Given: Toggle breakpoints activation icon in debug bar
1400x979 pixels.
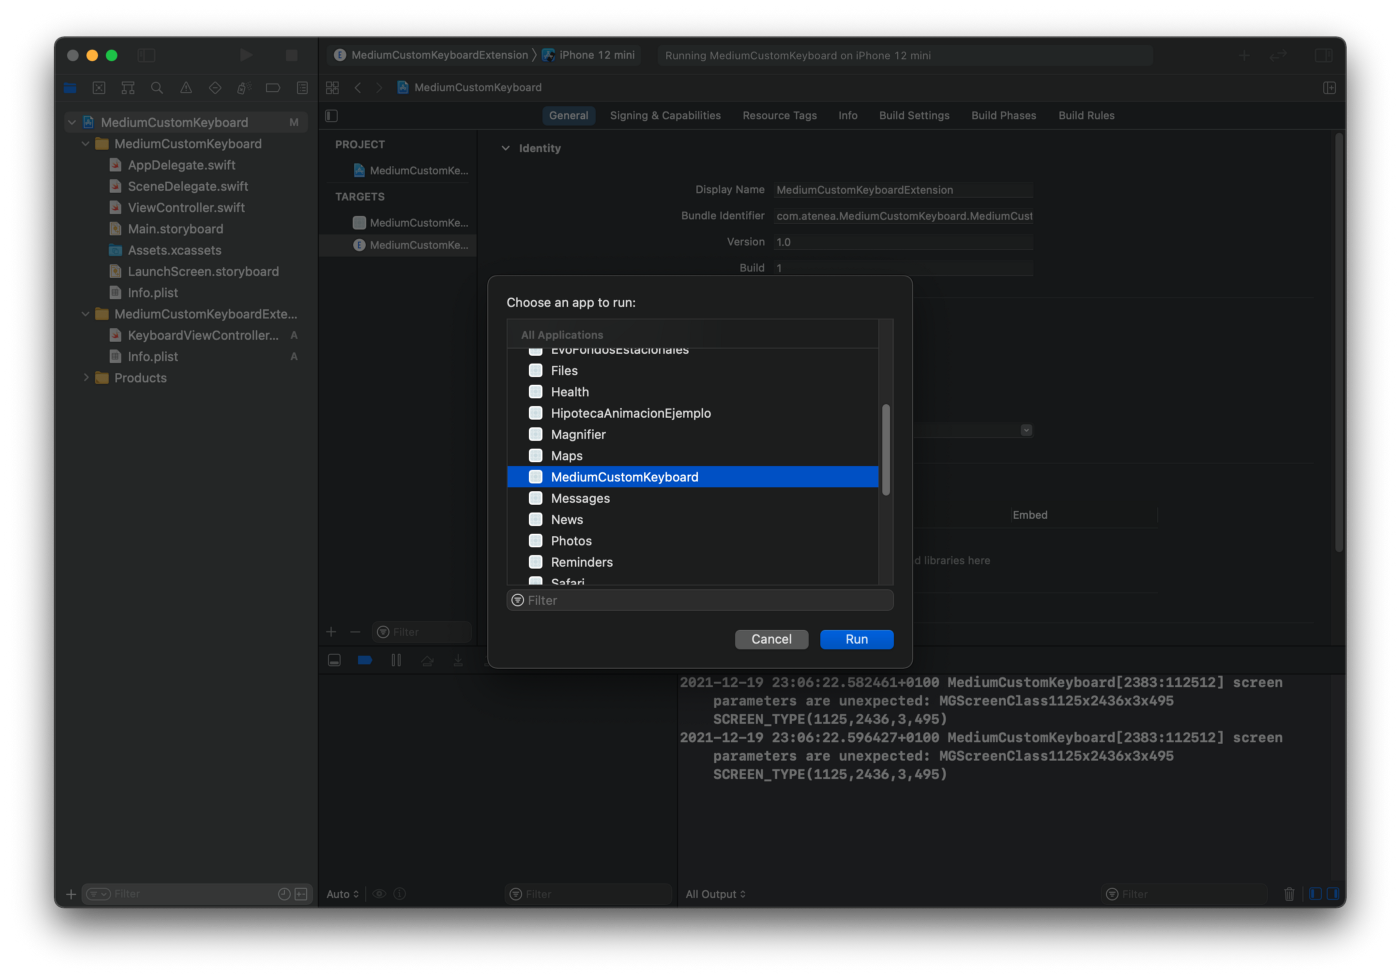Looking at the screenshot, I should click(365, 660).
